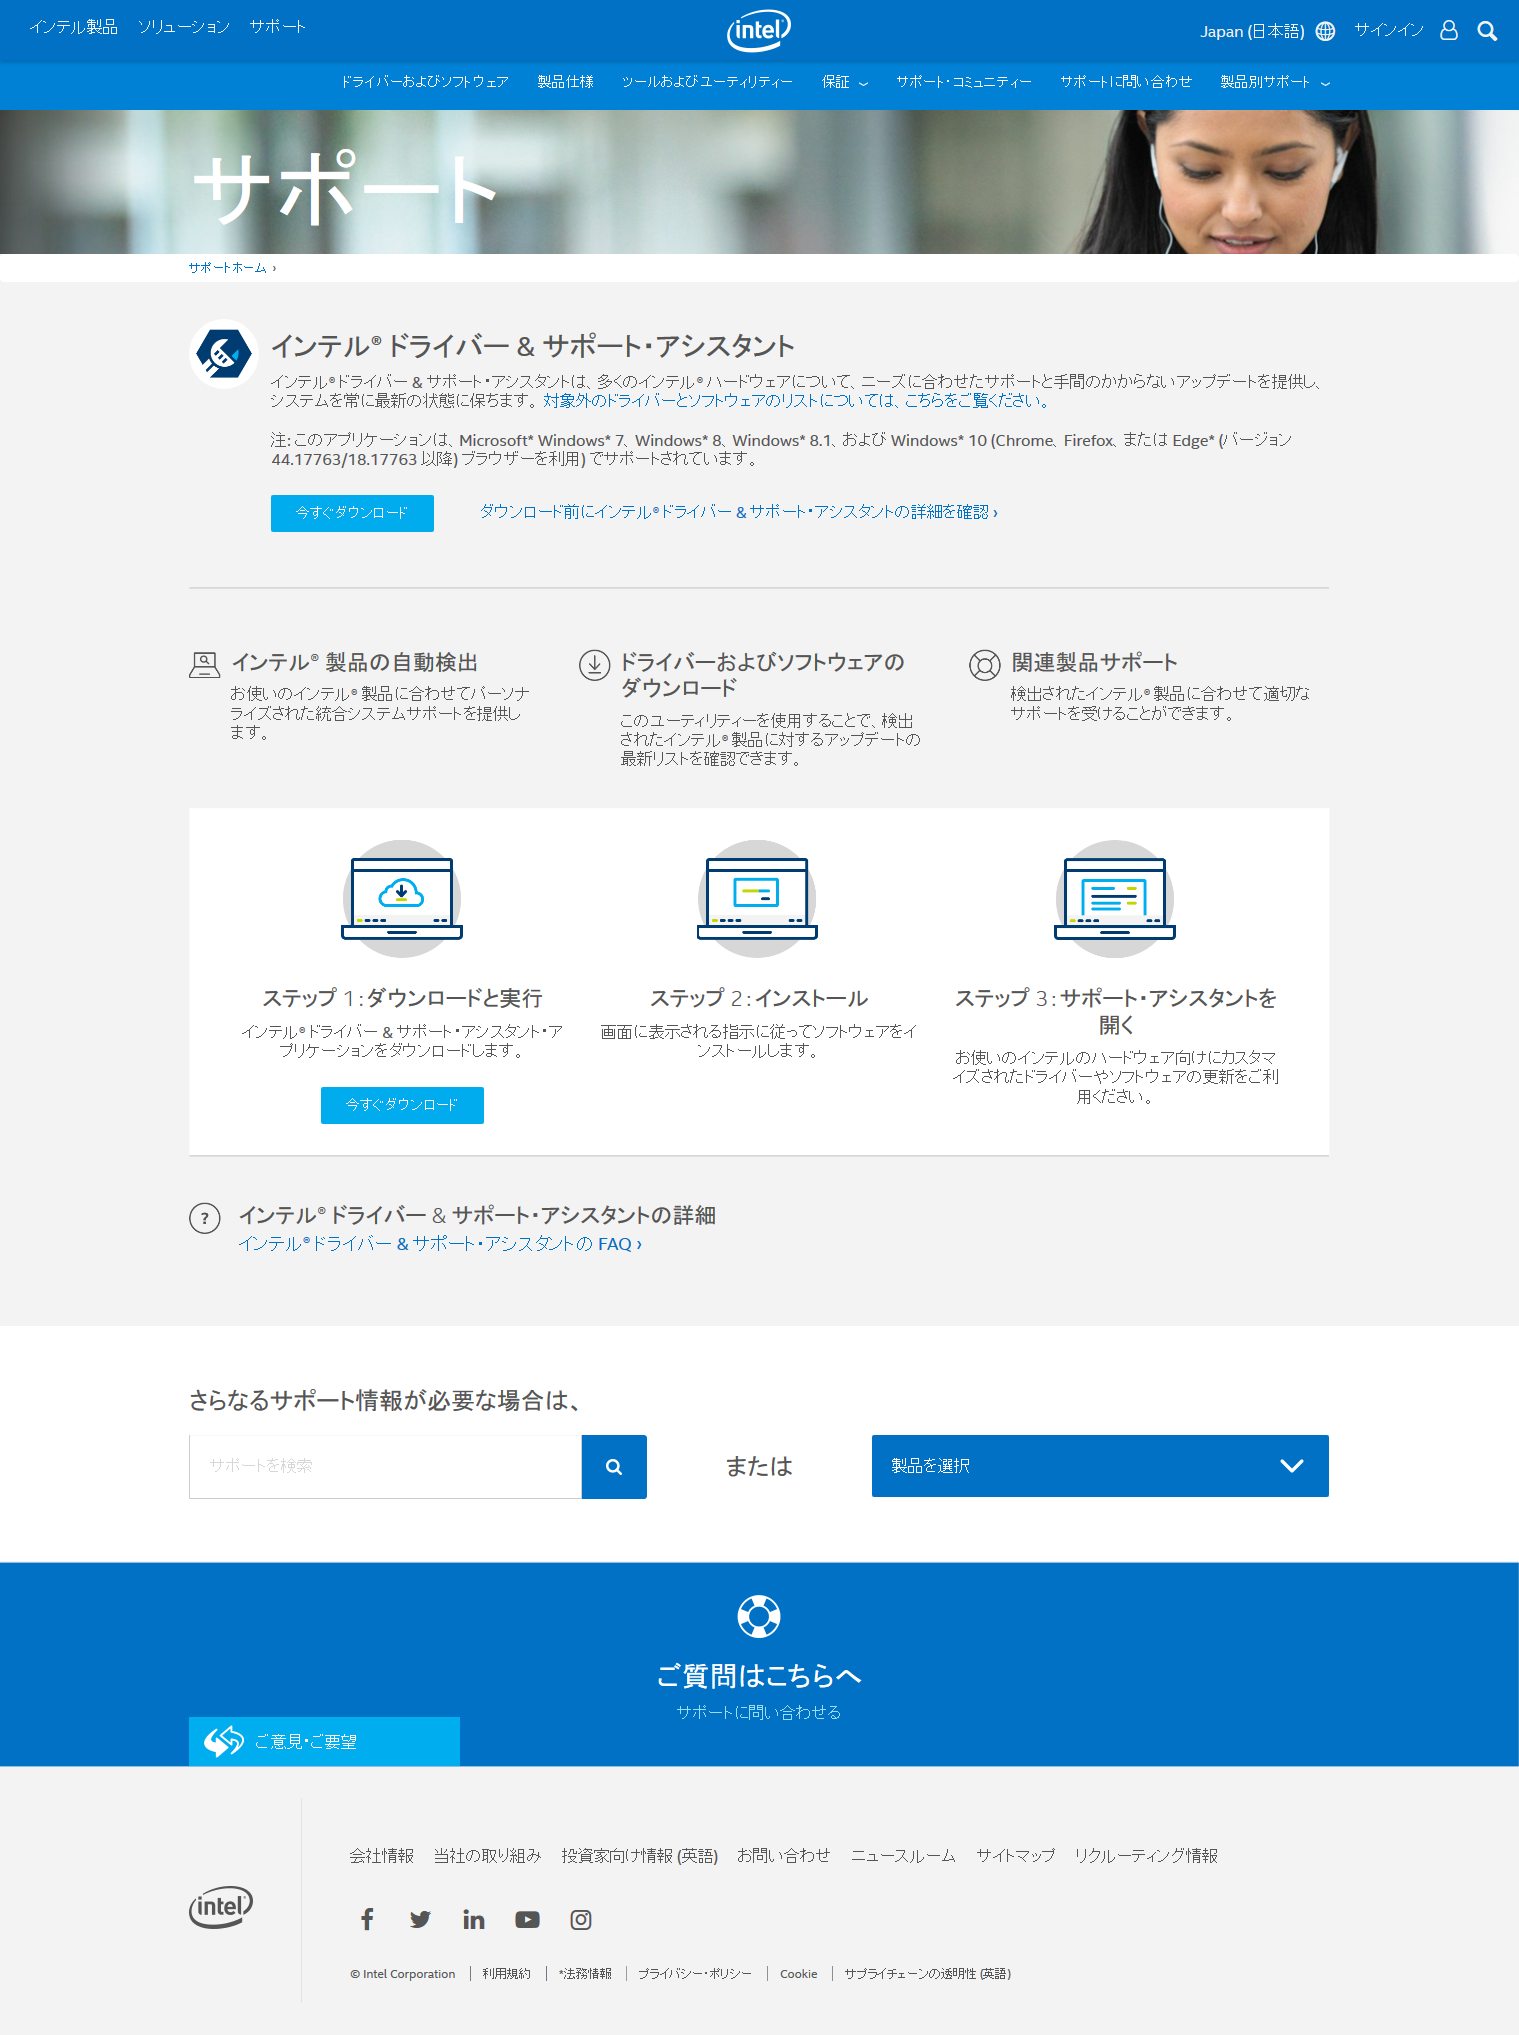The width and height of the screenshot is (1519, 2035).
Task: Click the Intel logo in header
Action: click(x=758, y=31)
